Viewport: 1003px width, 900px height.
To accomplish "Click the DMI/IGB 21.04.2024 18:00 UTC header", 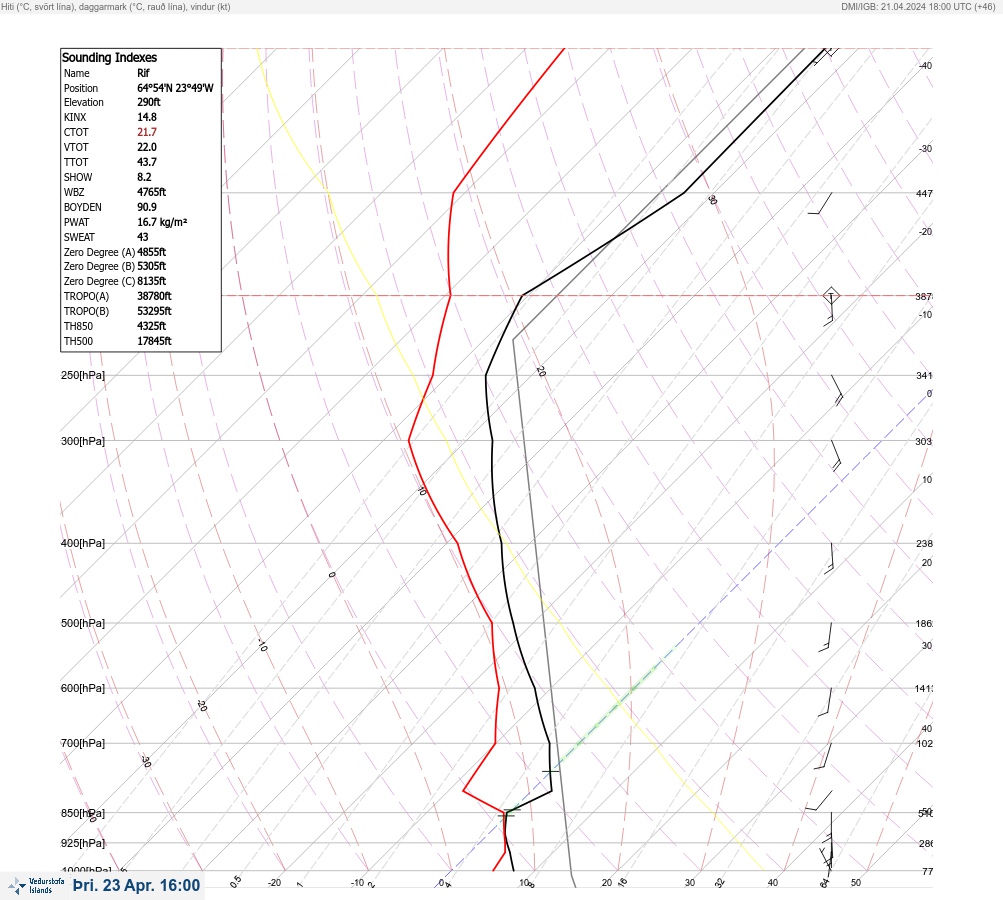I will [x=918, y=6].
